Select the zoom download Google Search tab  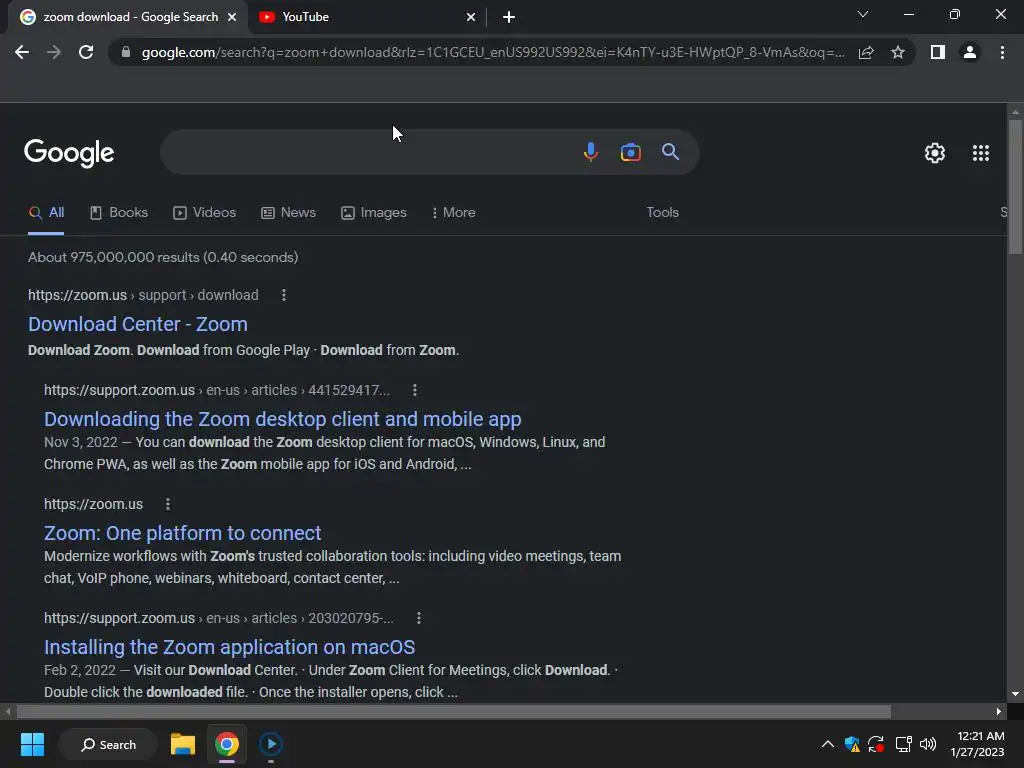coord(127,17)
